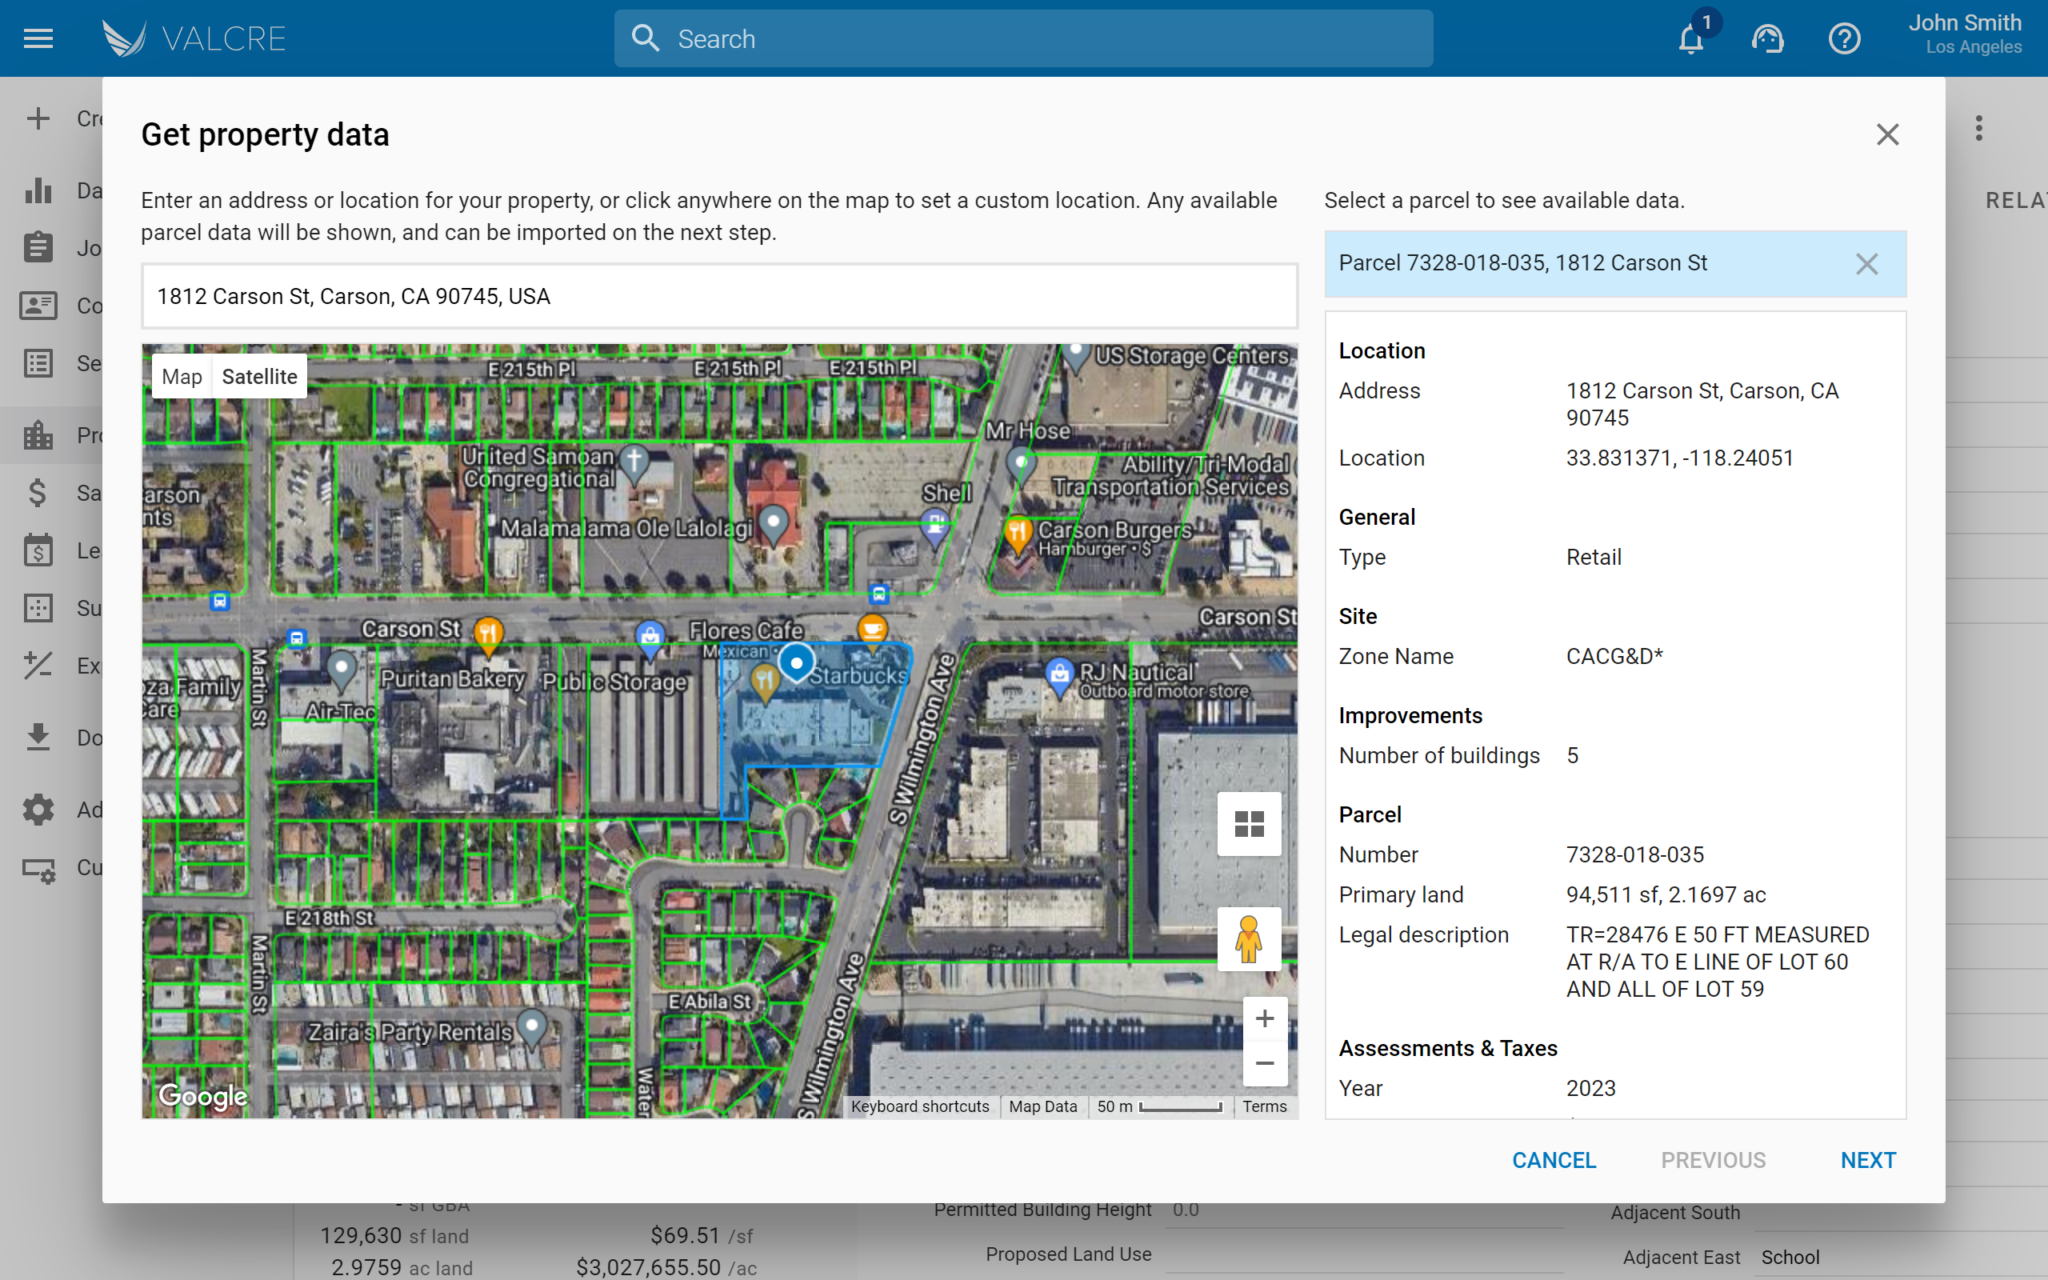Open the three-dot more options menu

pos(1979,128)
